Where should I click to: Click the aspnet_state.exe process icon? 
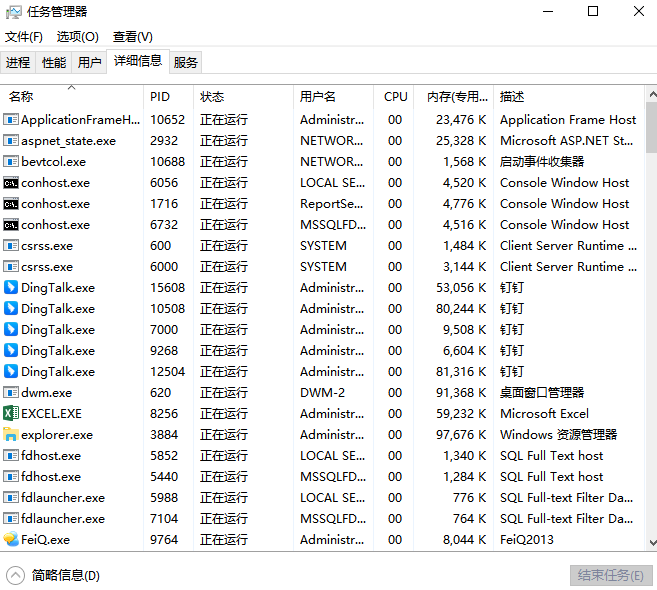pyautogui.click(x=11, y=140)
